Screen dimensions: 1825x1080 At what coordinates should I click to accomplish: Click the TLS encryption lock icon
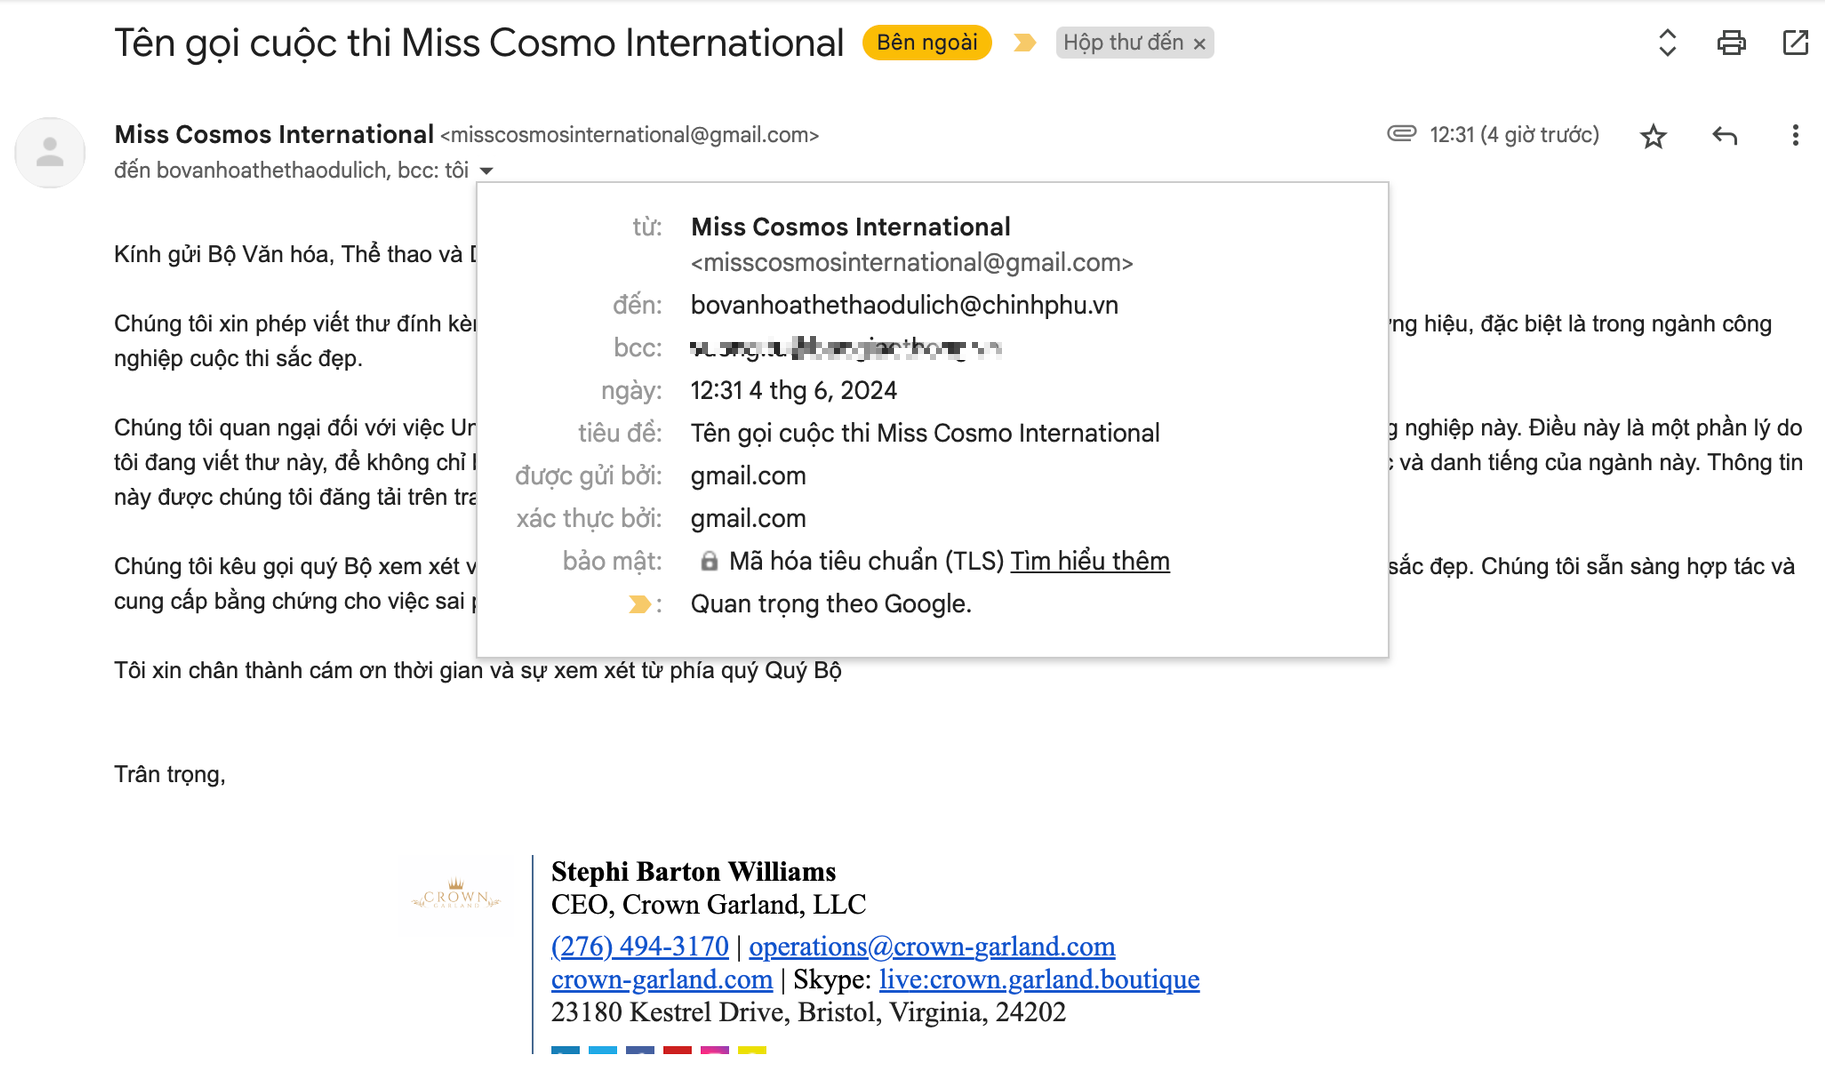[710, 561]
